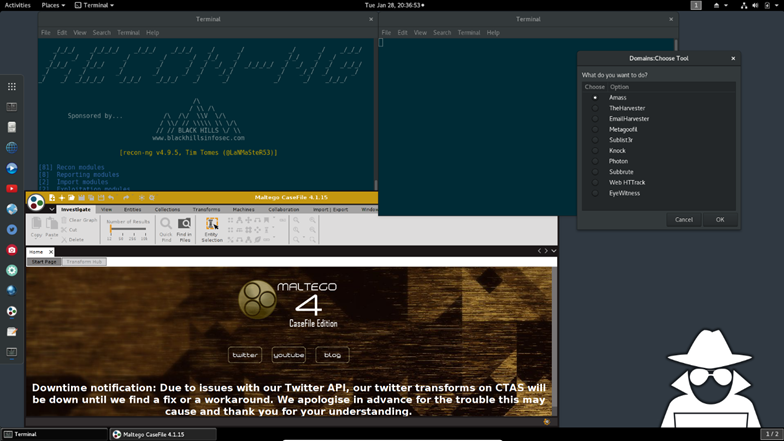Viewport: 784px width, 441px height.
Task: Select the Web HTTrack radio option
Action: pos(595,182)
